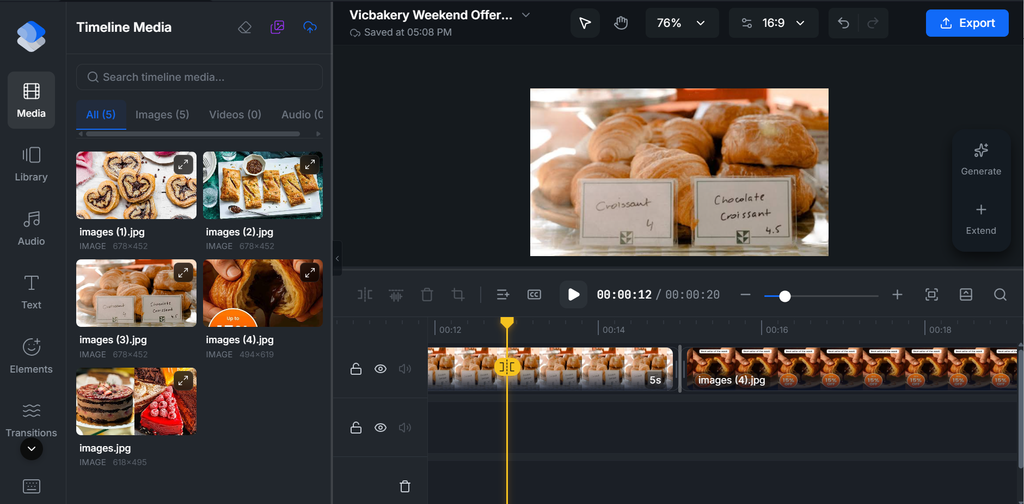Click the app logo at top left
This screenshot has height=504, width=1024.
31,36
